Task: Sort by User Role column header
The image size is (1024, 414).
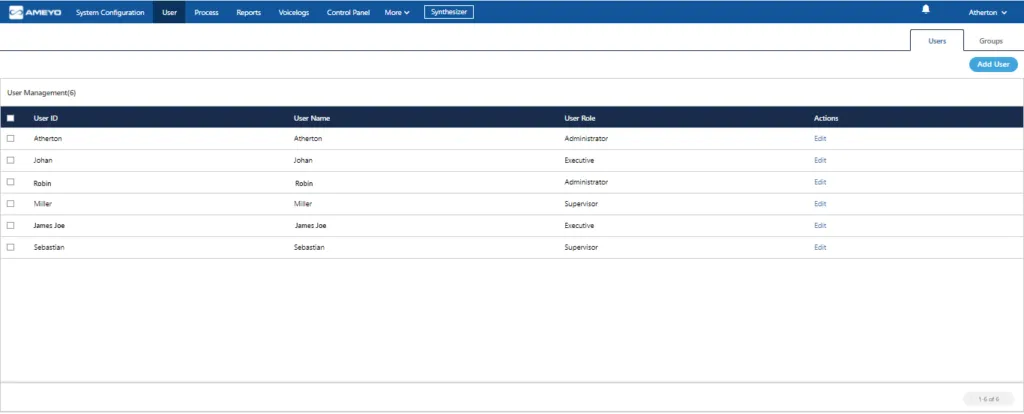Action: click(580, 118)
